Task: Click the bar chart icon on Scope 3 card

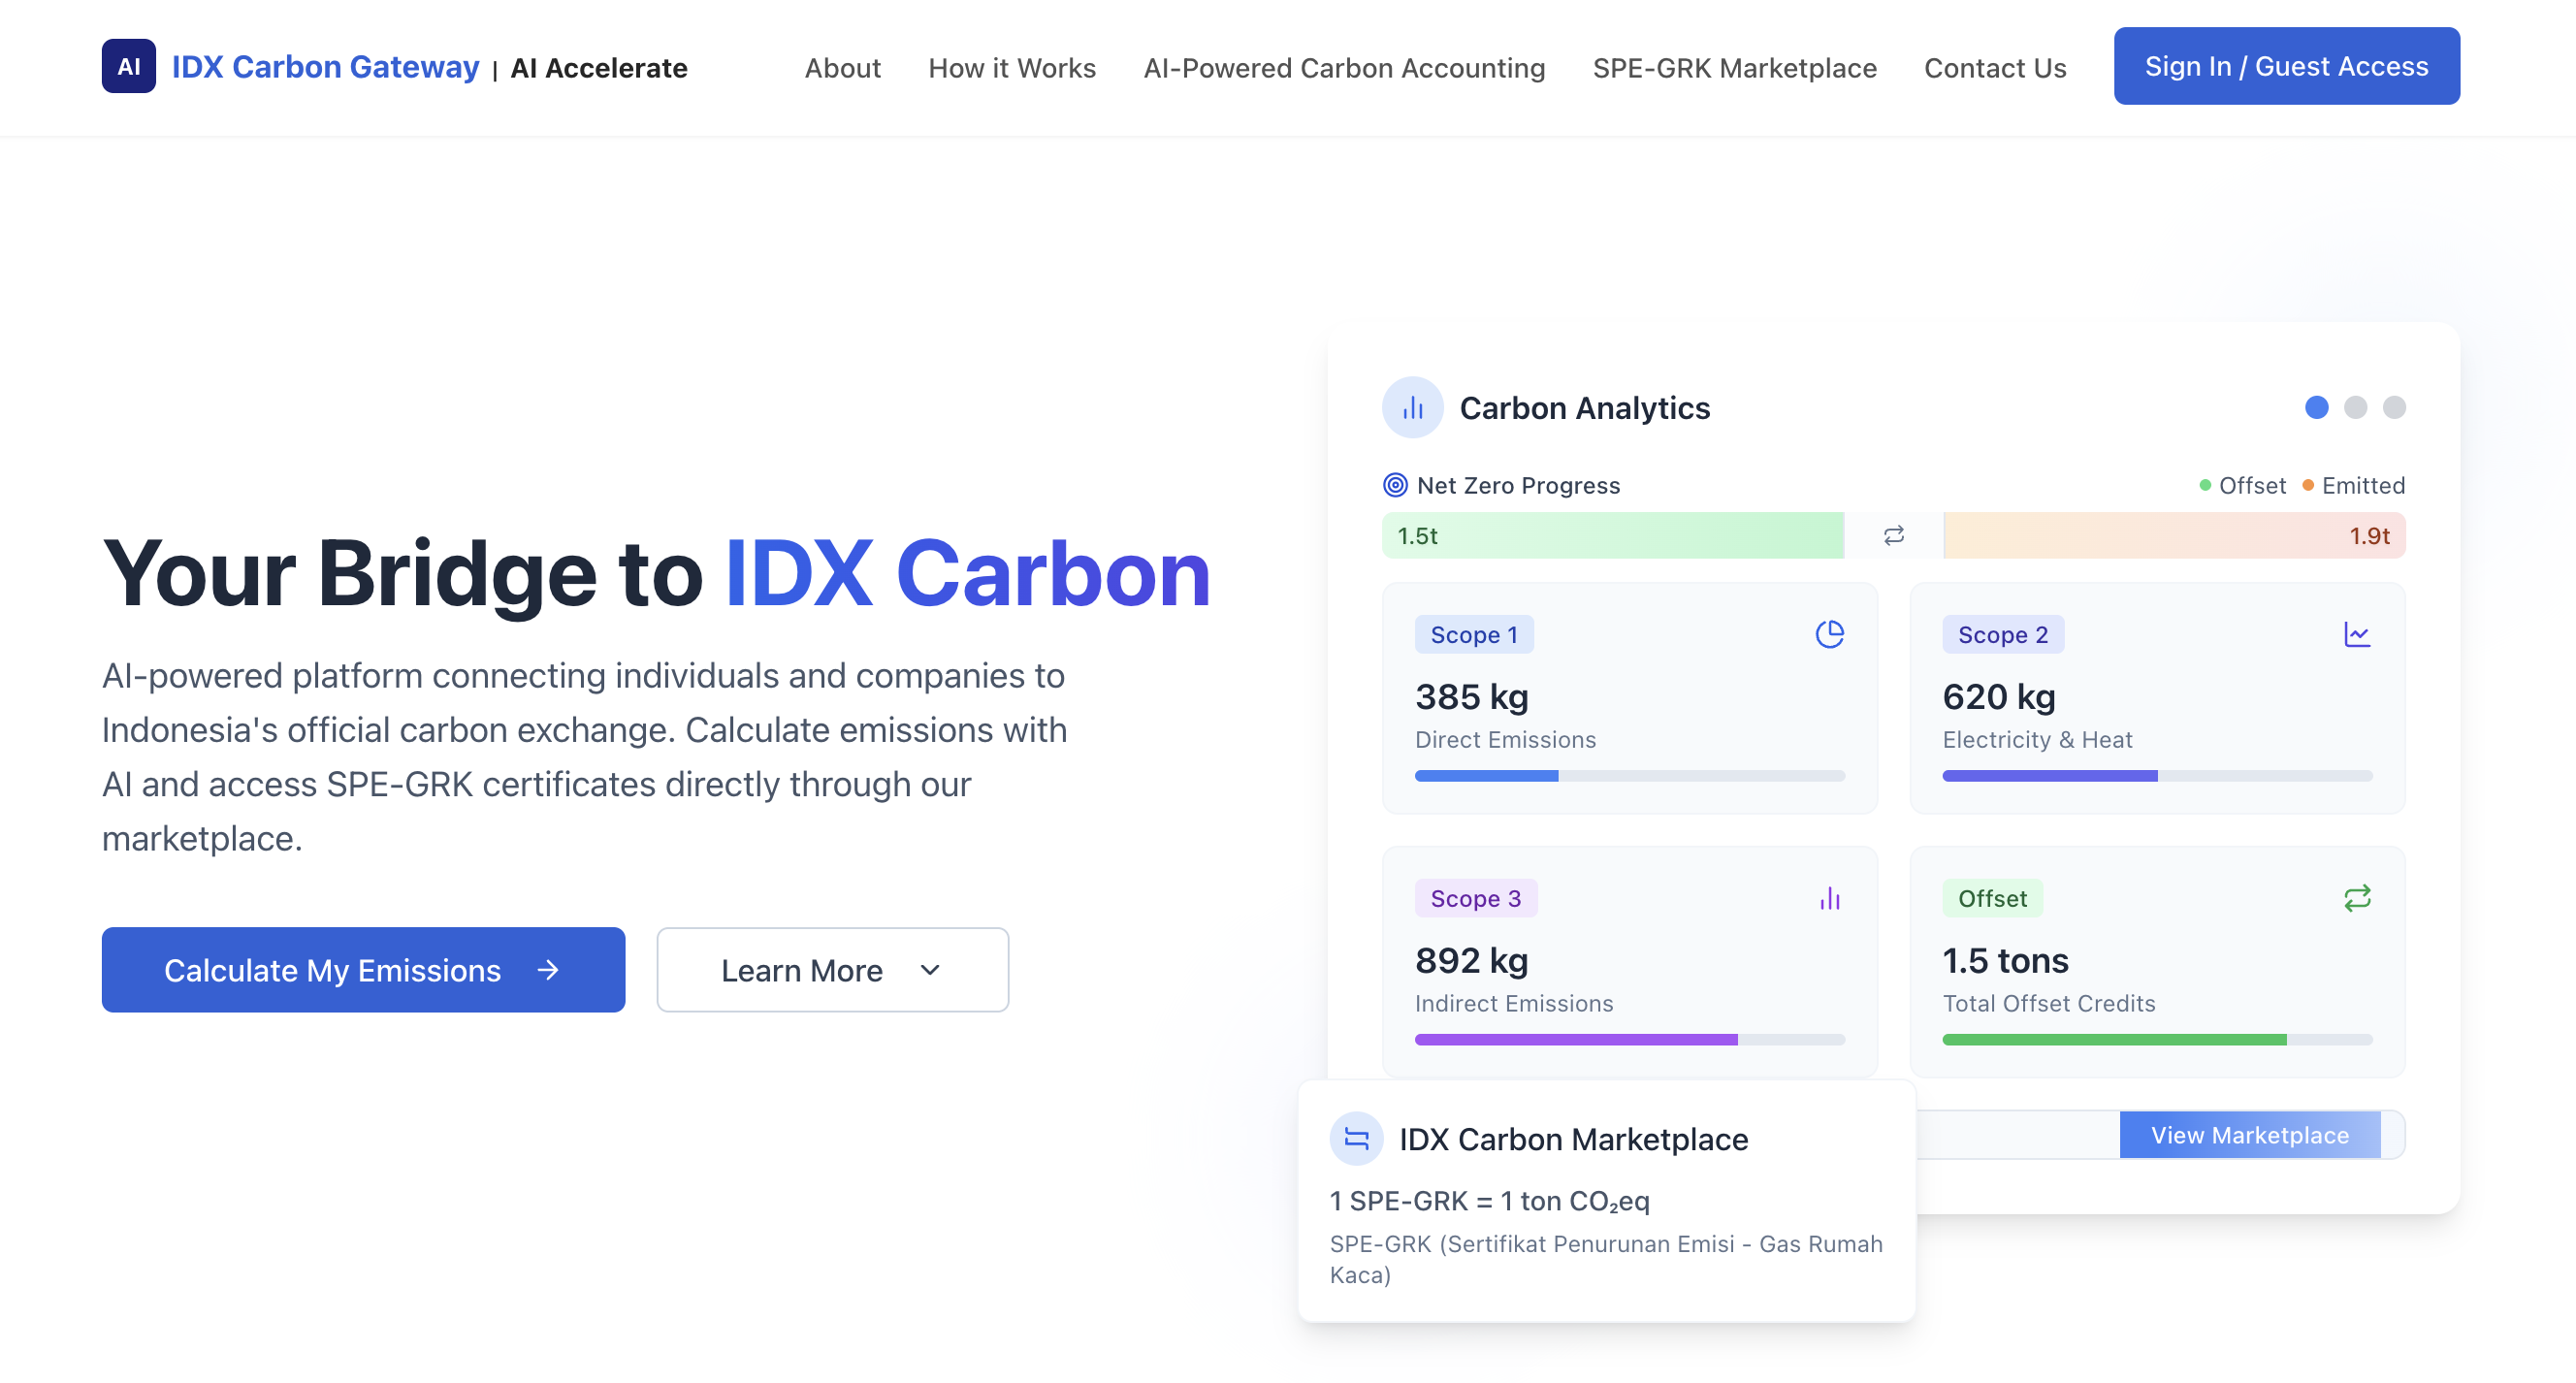Action: [x=1830, y=898]
